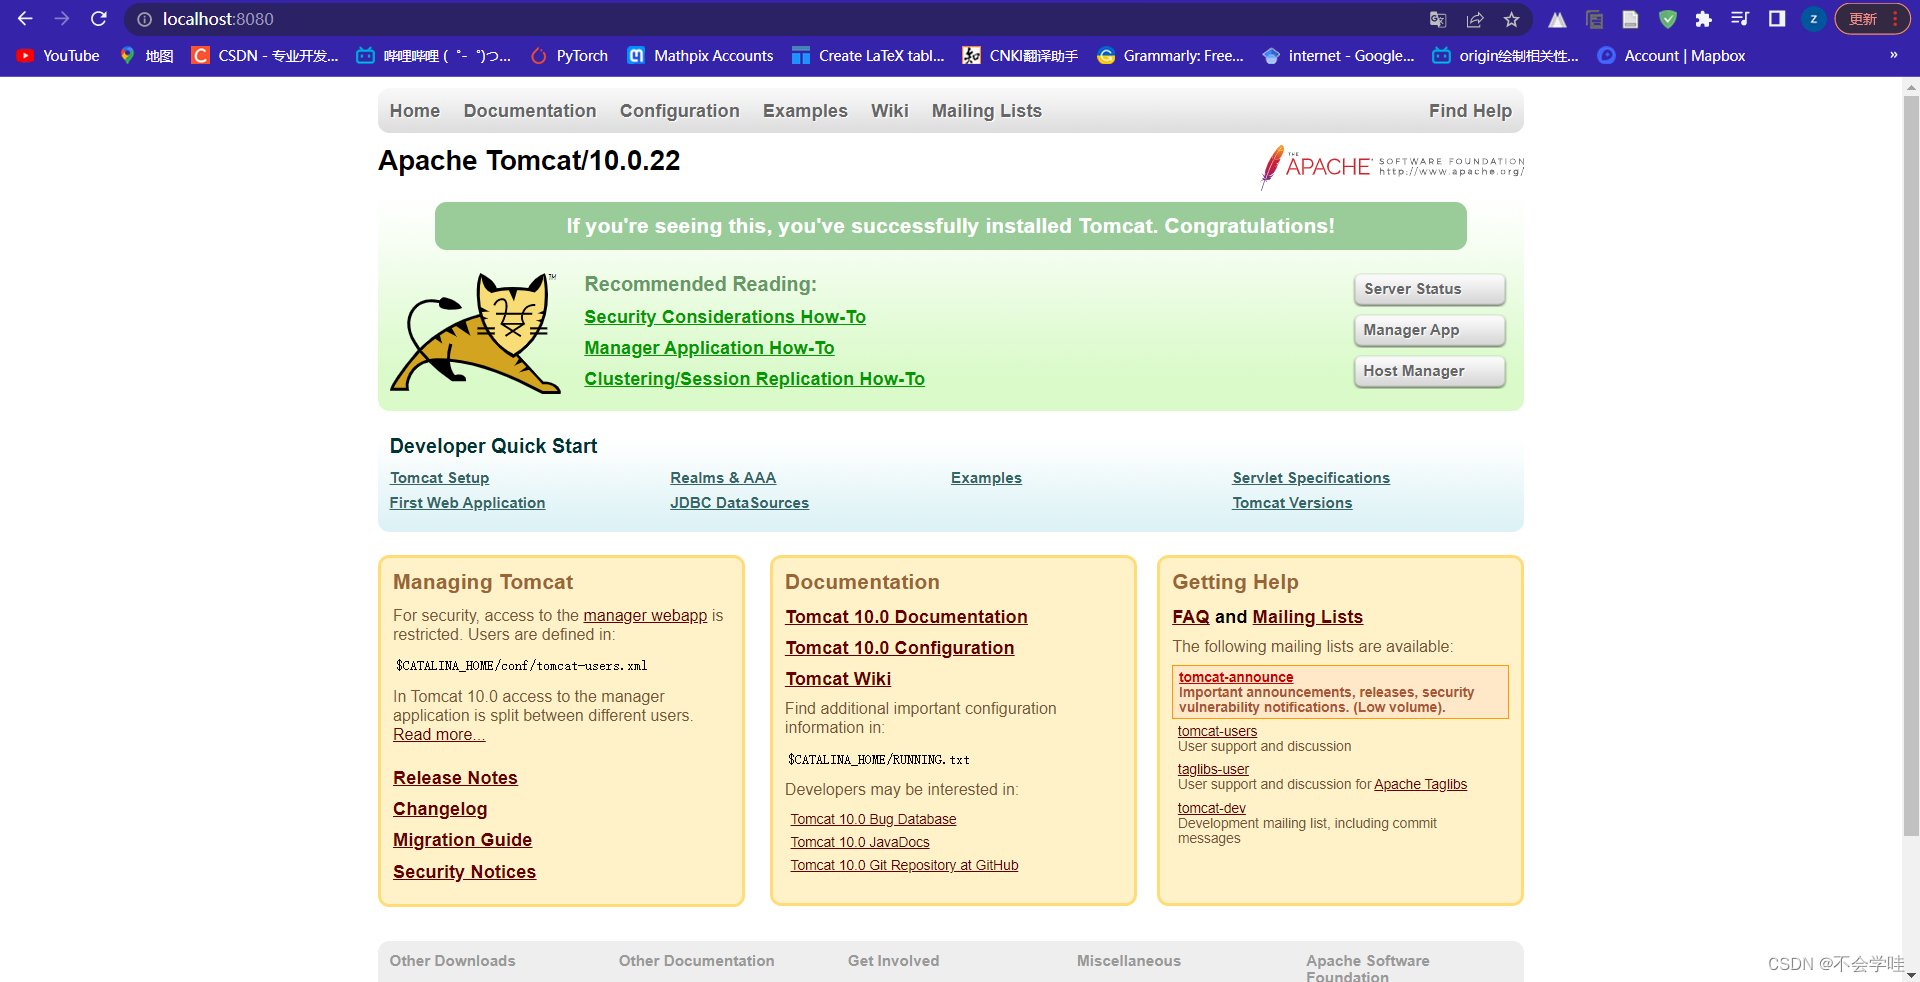Open the tomcat-announce mailing list link
This screenshot has height=982, width=1920.
click(1236, 677)
